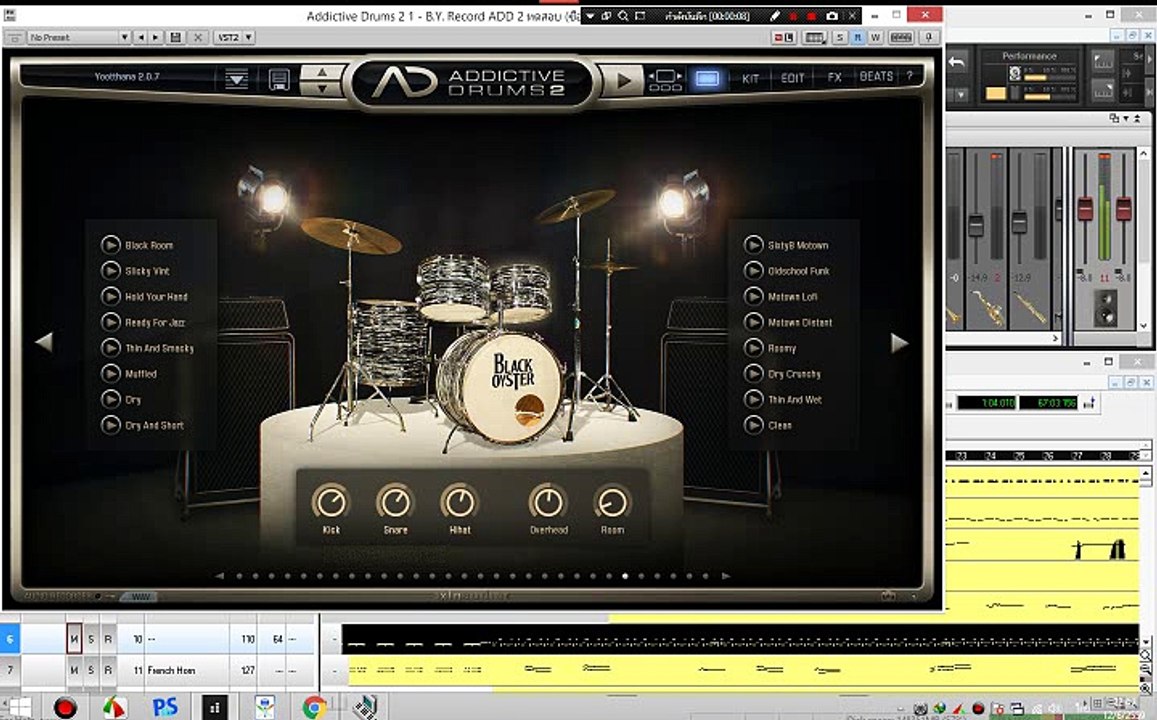Screen dimensions: 1157x720
Task: Switch to the explore view icon
Action: point(665,80)
